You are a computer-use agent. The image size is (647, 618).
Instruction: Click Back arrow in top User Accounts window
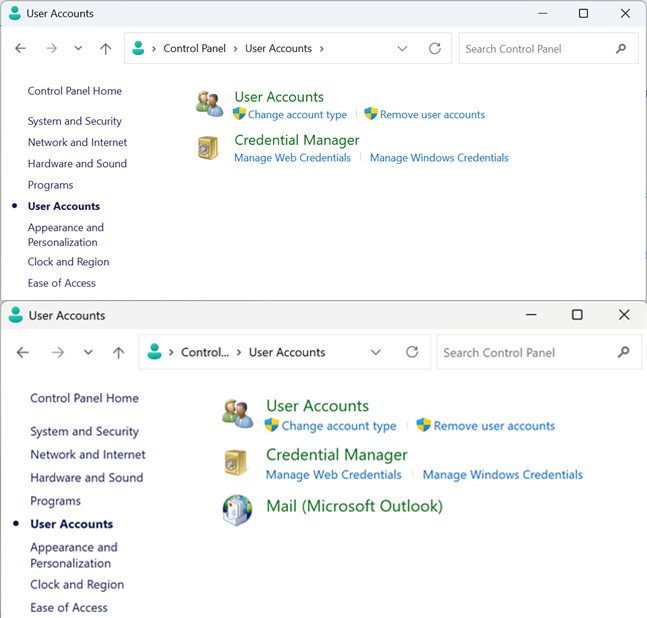coord(20,49)
